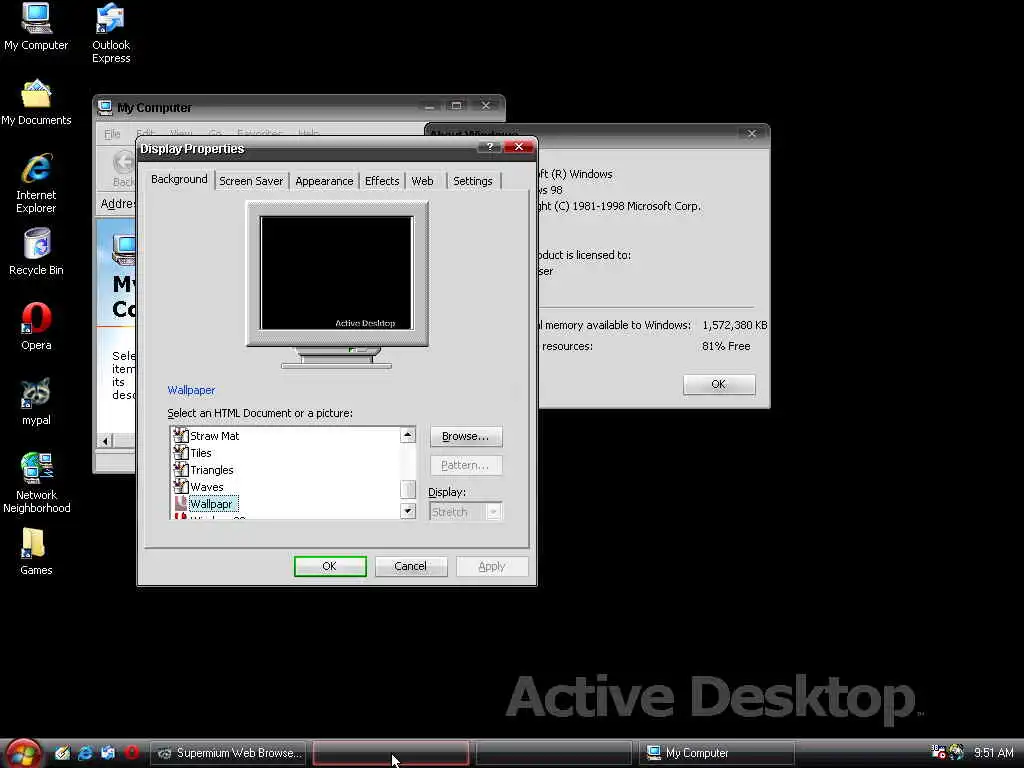Click the 9:51 AM system clock
Viewport: 1024px width, 768px height.
[993, 753]
